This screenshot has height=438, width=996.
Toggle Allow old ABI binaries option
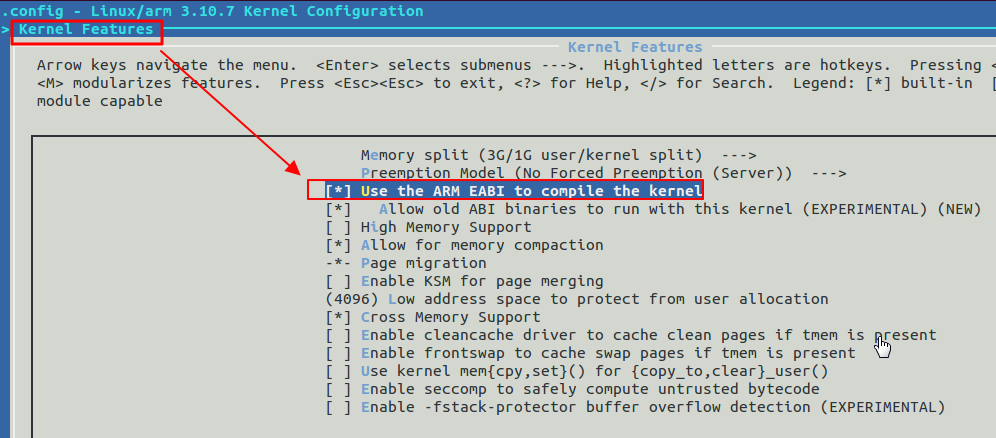(x=653, y=209)
